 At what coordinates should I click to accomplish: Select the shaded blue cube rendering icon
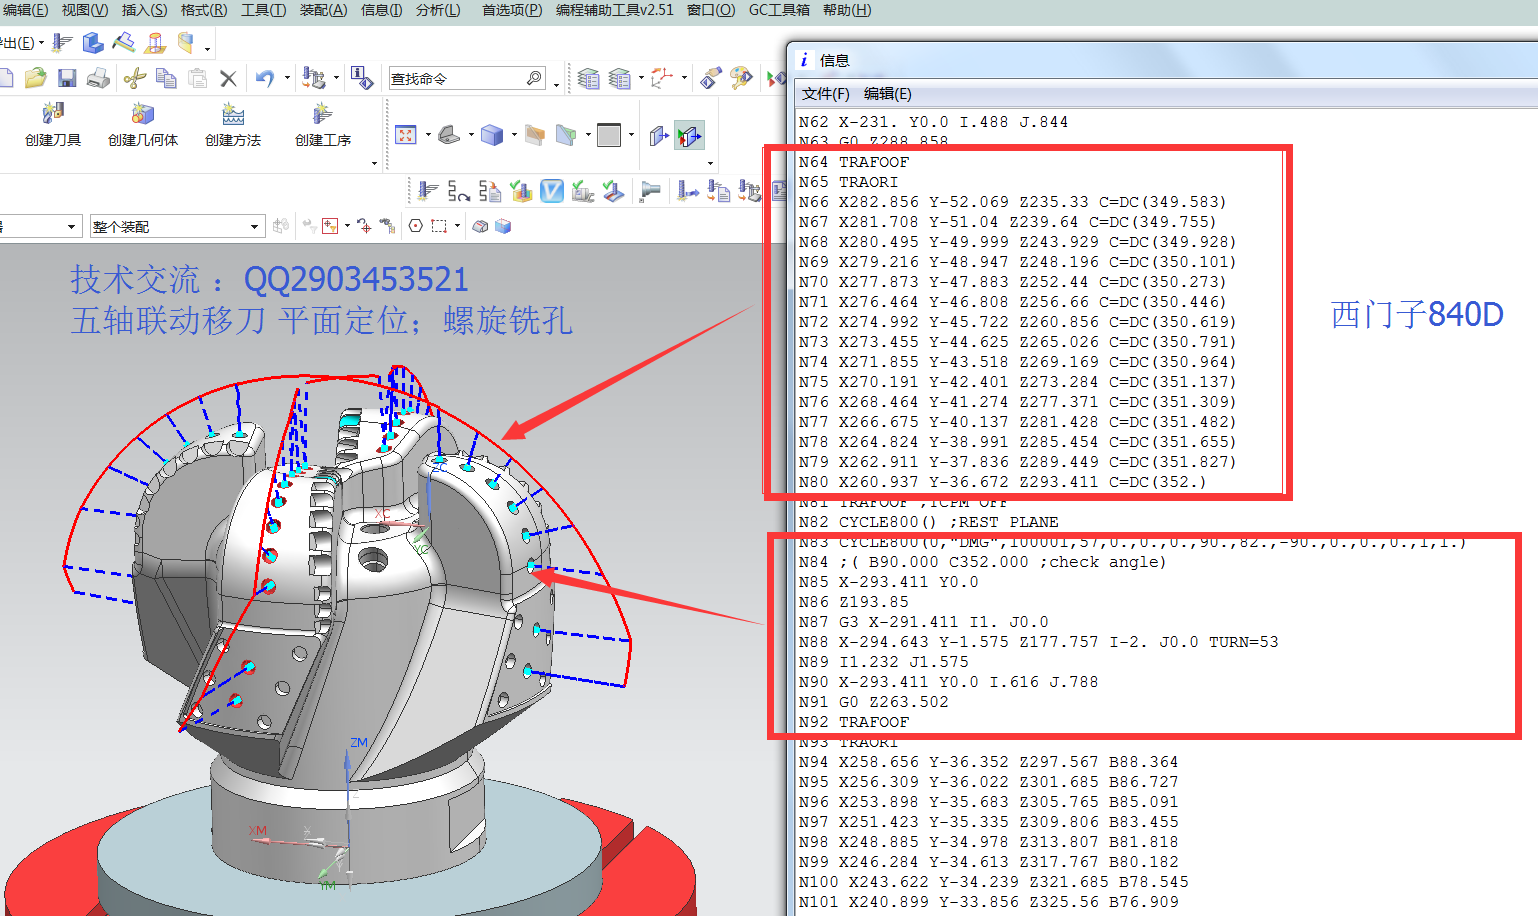pyautogui.click(x=492, y=135)
